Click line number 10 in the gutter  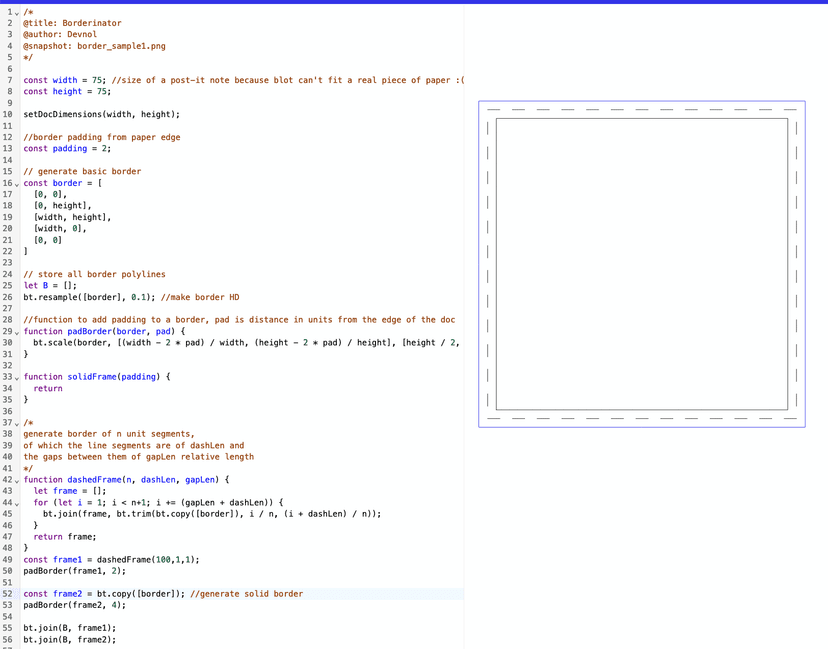click(8, 115)
